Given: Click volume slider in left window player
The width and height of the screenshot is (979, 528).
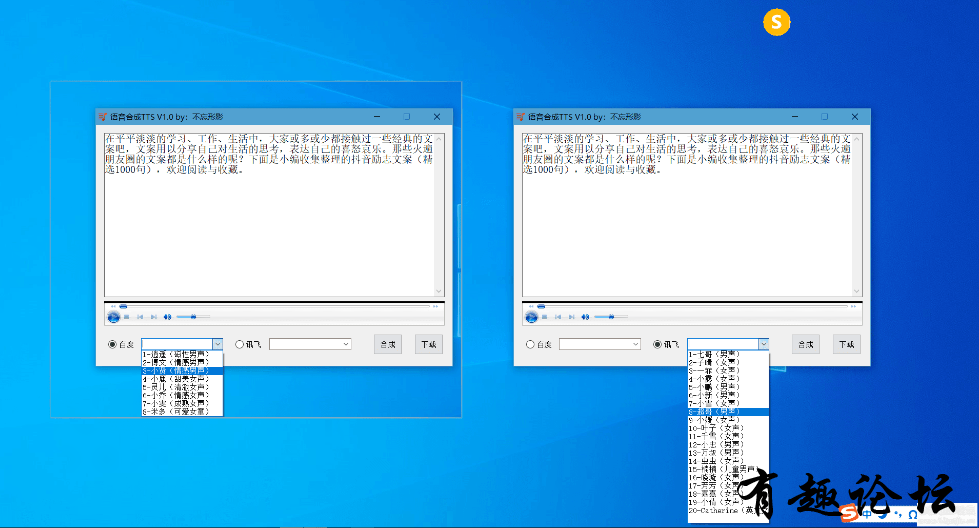Looking at the screenshot, I should (x=193, y=317).
